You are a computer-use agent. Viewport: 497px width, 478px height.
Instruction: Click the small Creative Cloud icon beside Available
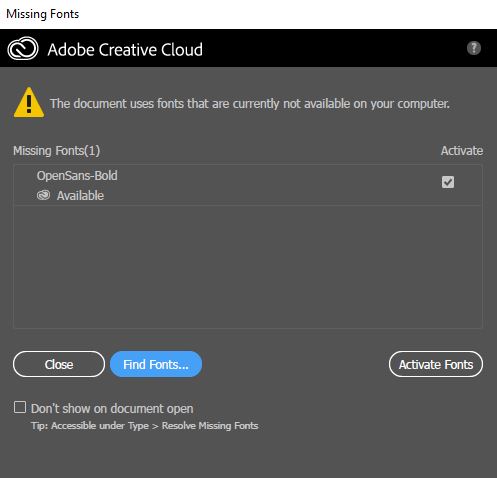pos(43,195)
